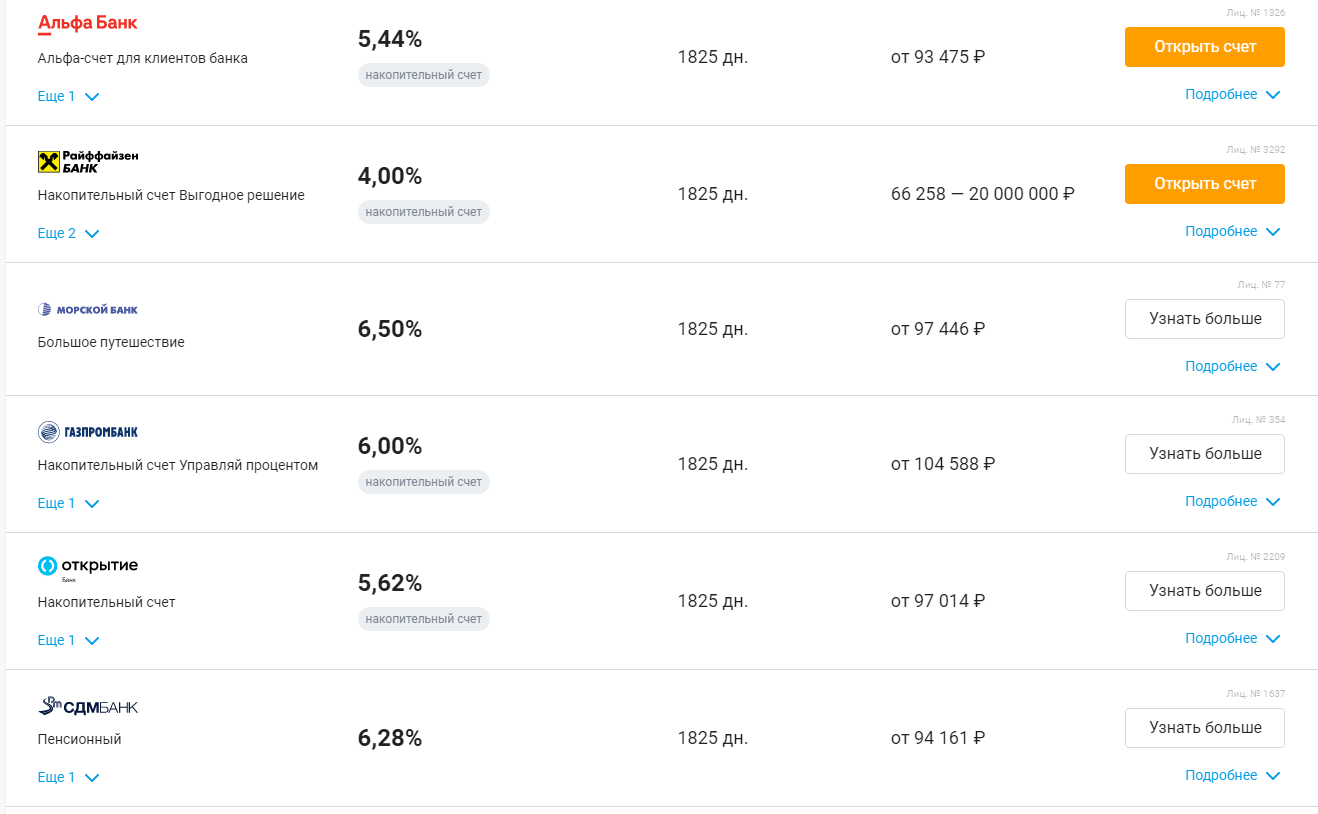
Task: Click the Морской Банк logo
Action: coord(88,310)
